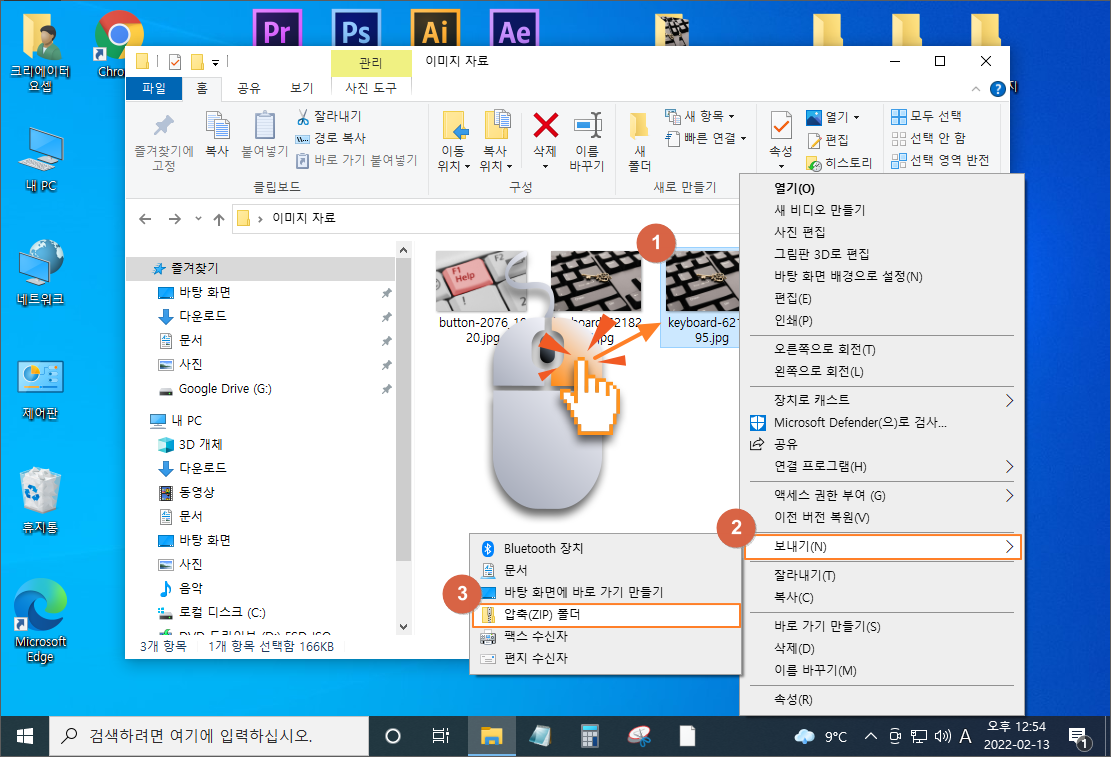
Task: Click File Explorer icon on the taskbar
Action: pyautogui.click(x=492, y=736)
